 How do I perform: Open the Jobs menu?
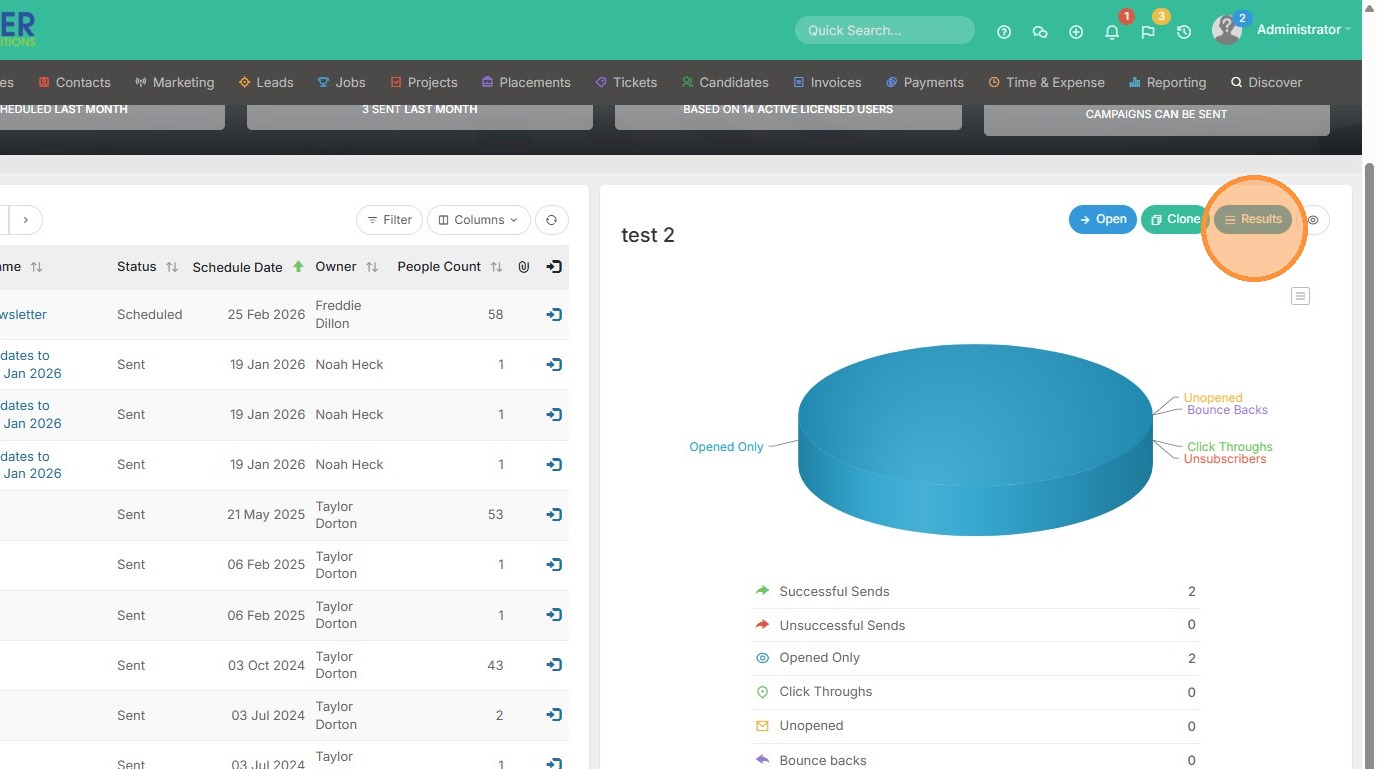[341, 82]
